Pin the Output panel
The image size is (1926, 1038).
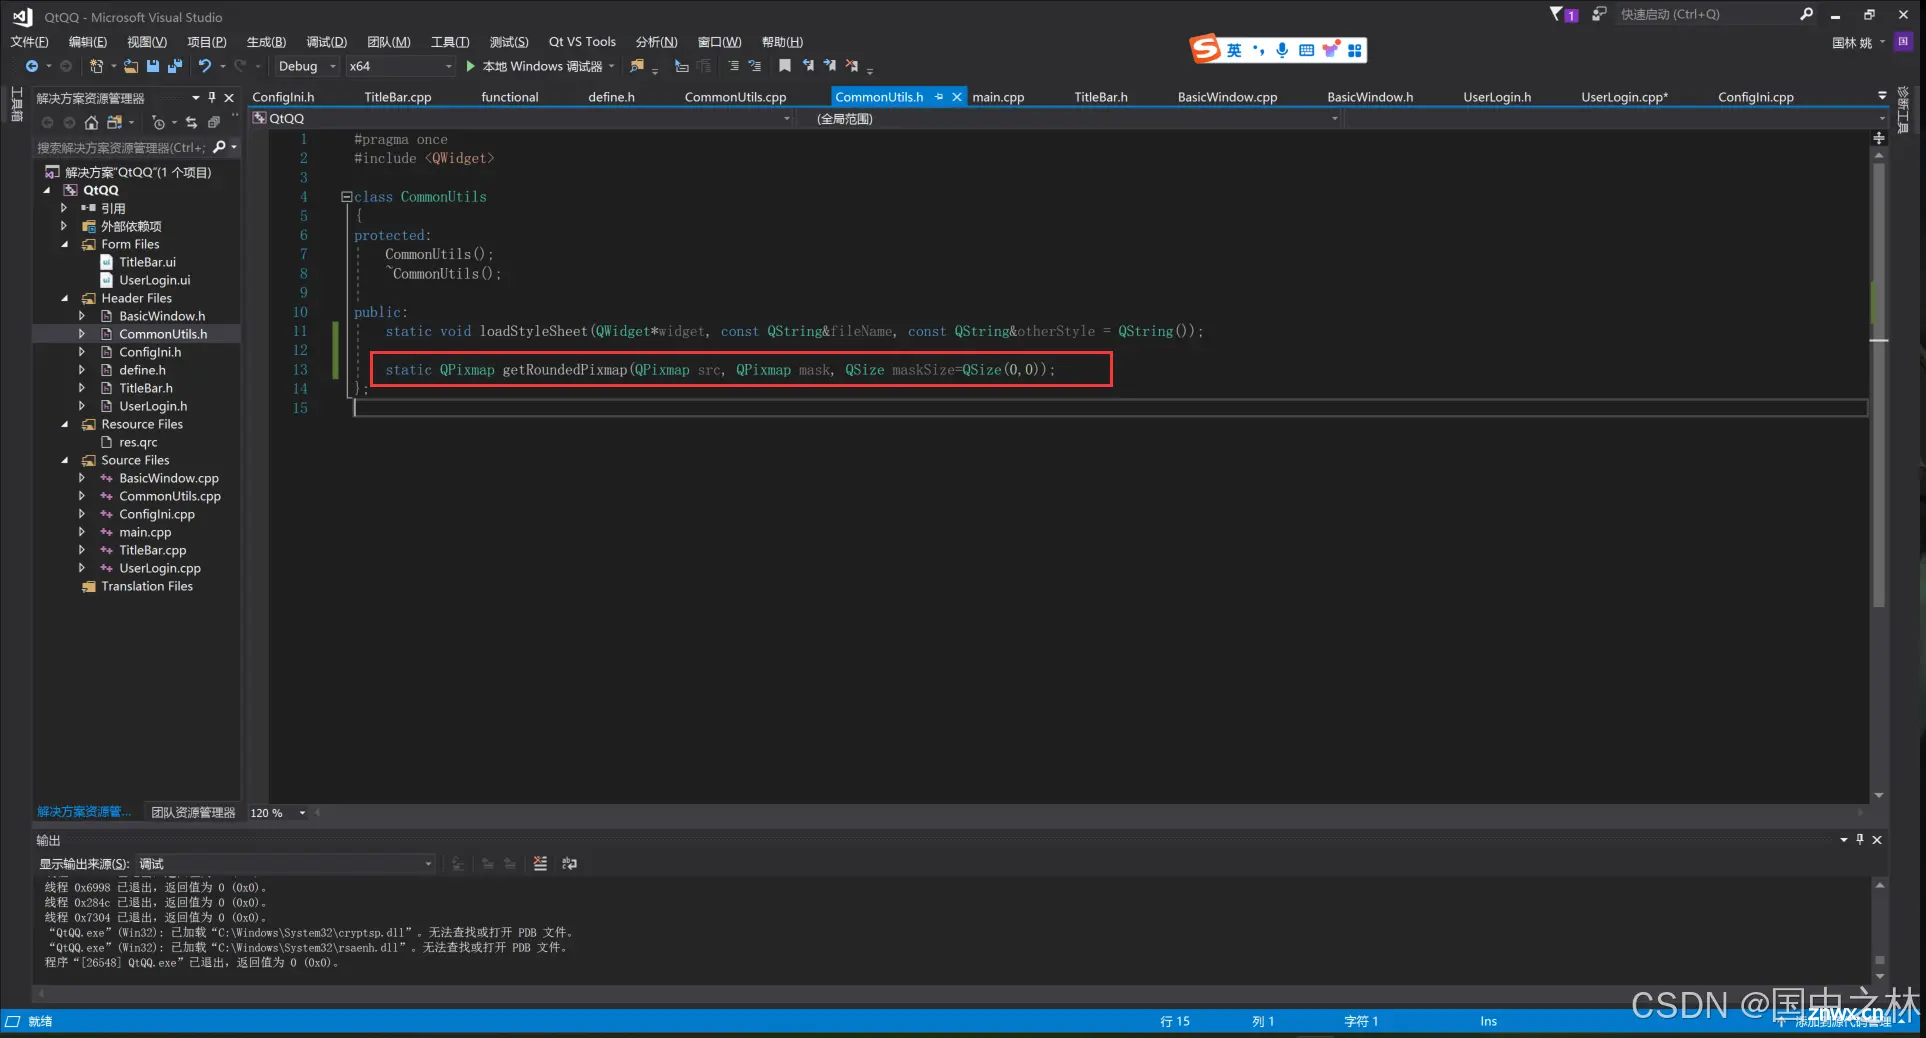(x=1860, y=839)
